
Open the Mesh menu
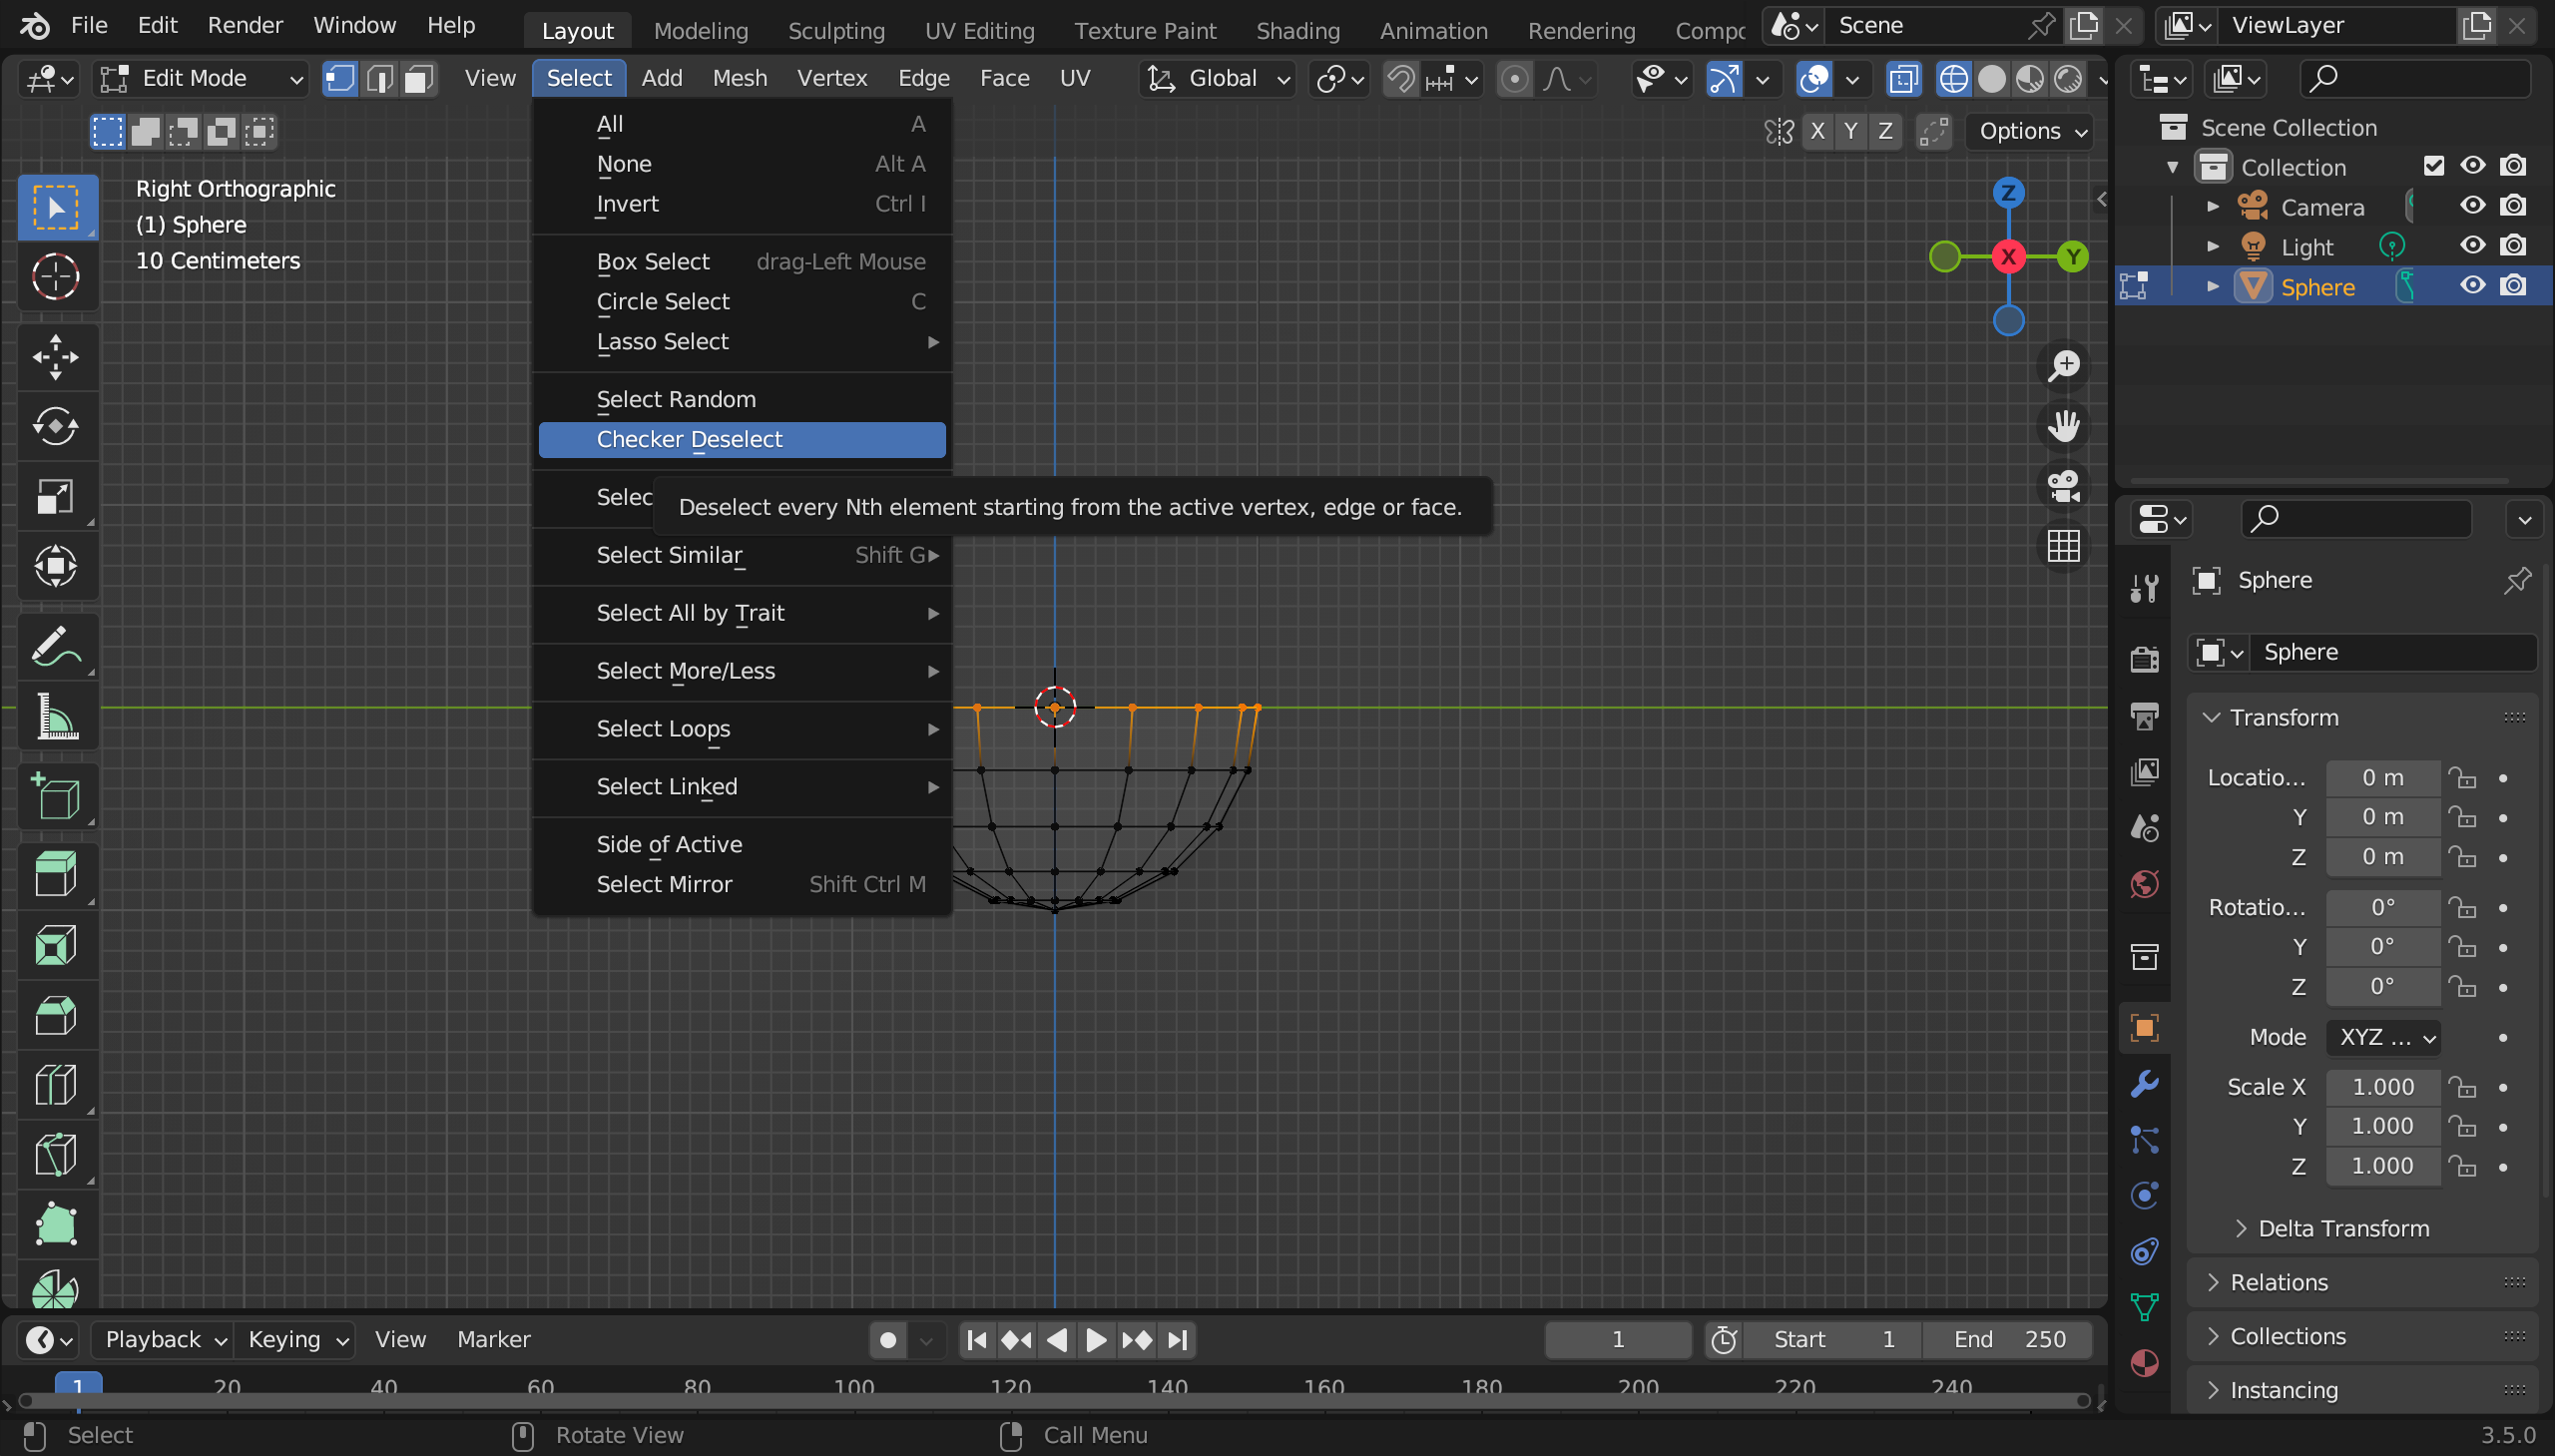[x=740, y=78]
